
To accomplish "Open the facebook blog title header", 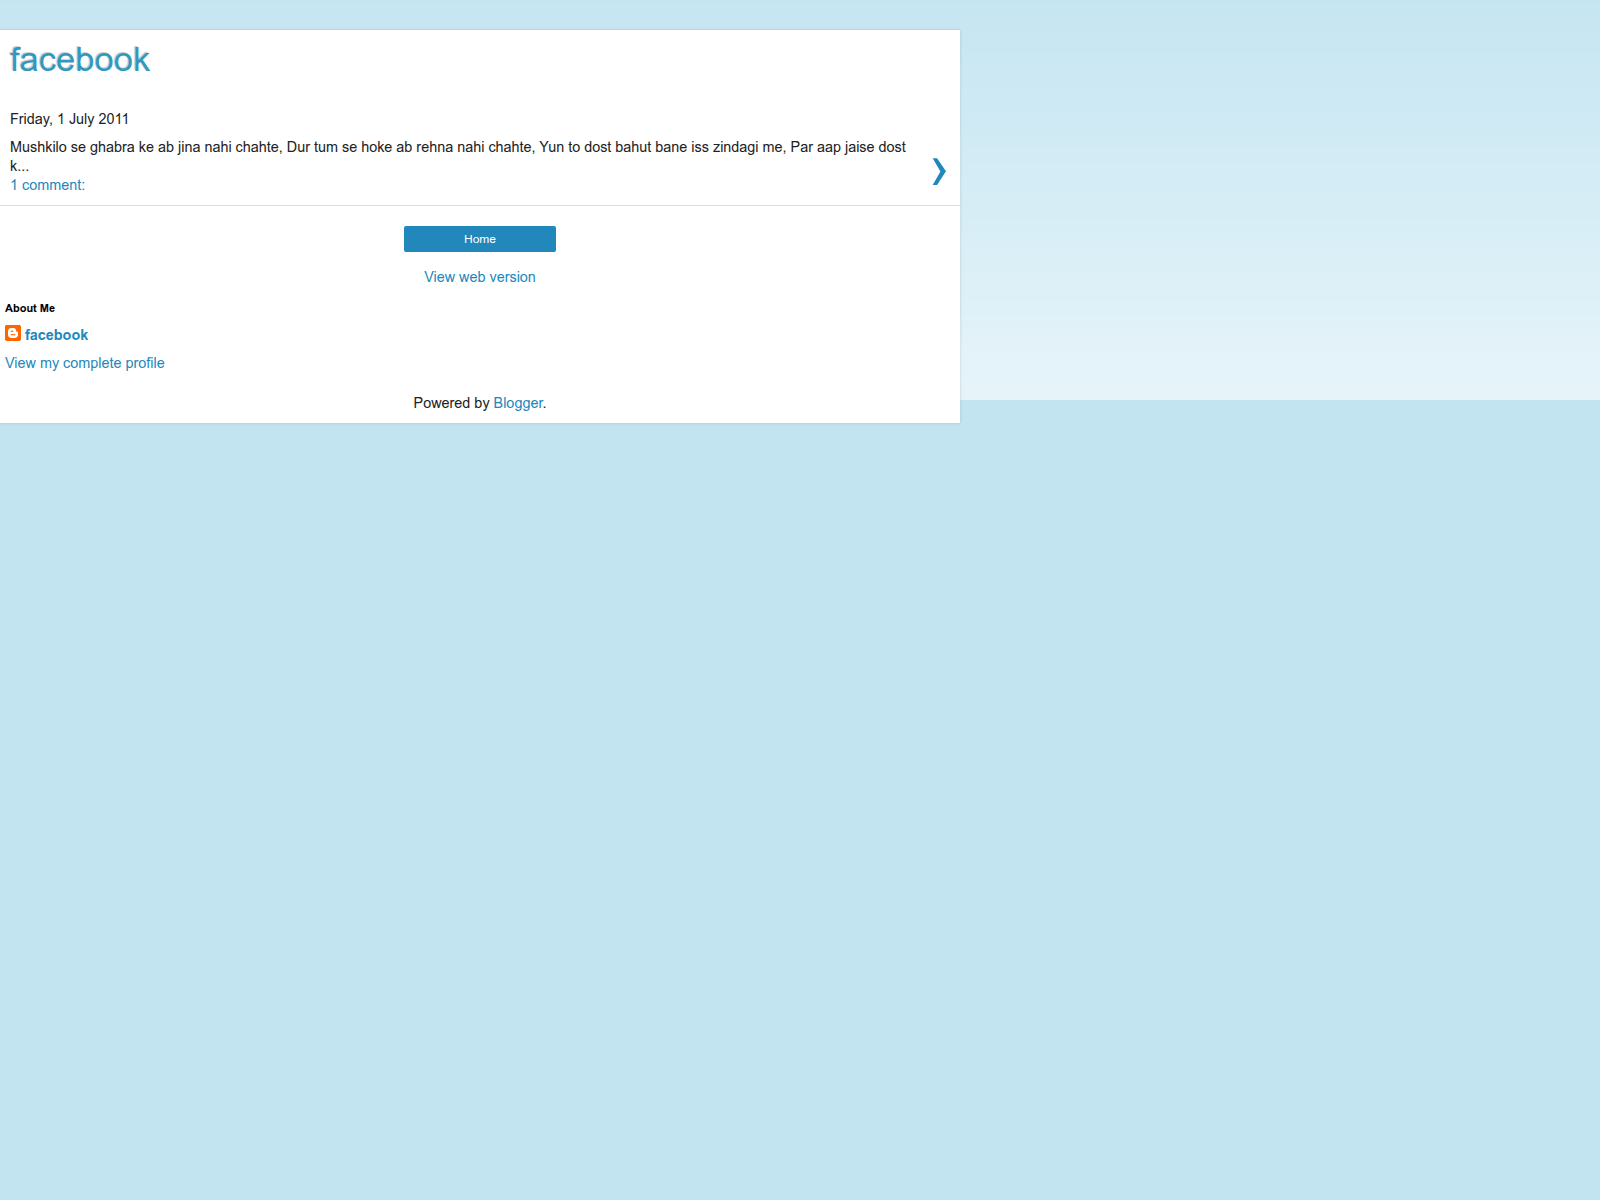I will [x=80, y=60].
